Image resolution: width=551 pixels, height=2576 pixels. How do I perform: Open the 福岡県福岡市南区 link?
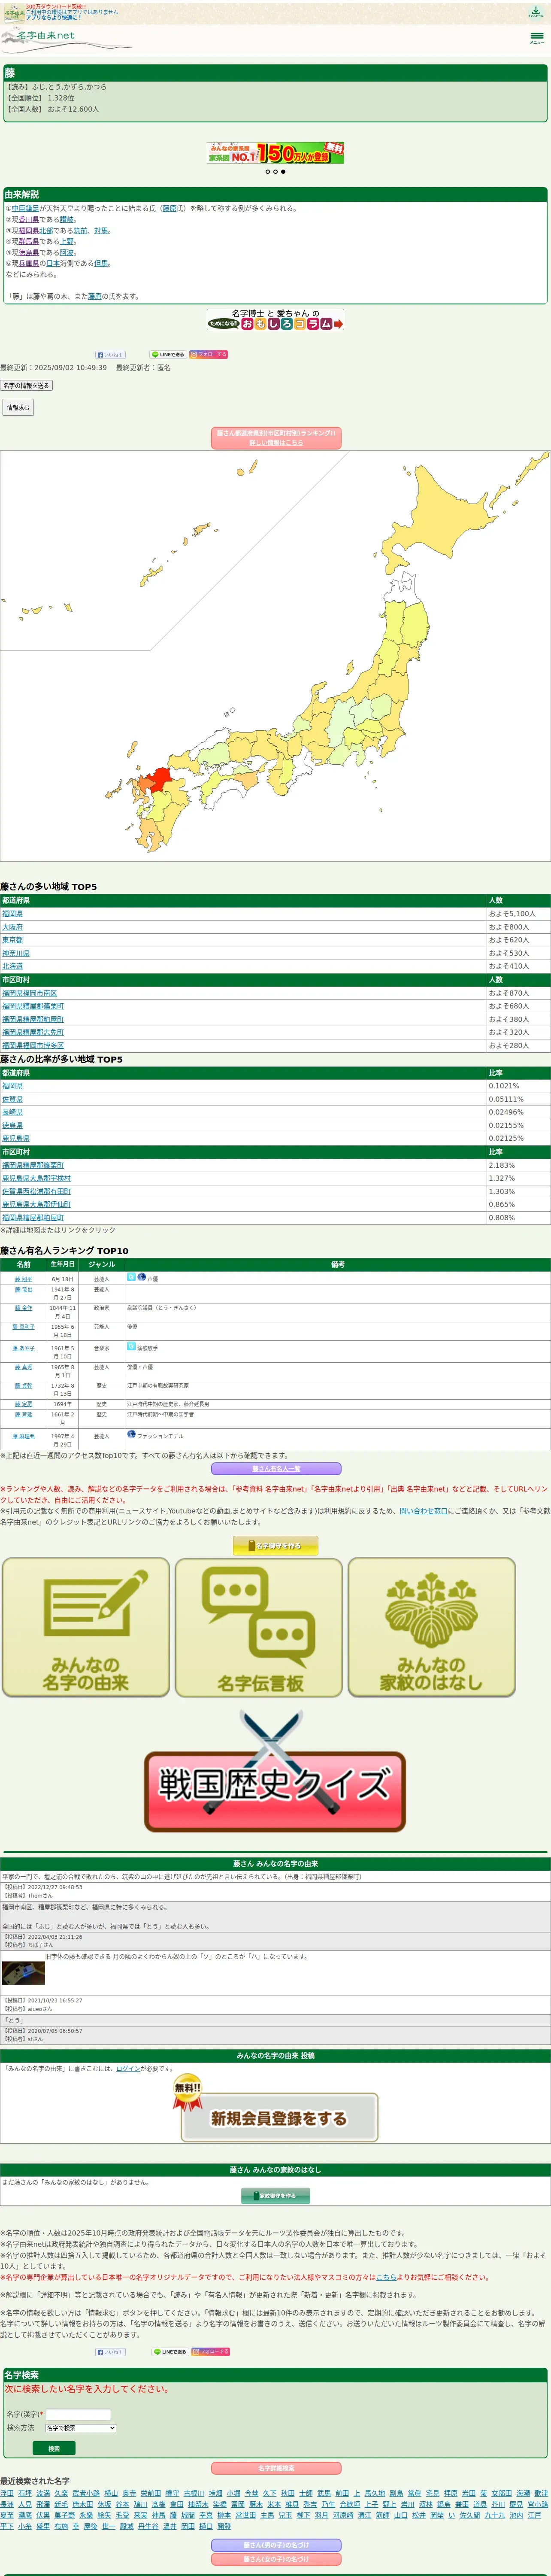point(29,993)
